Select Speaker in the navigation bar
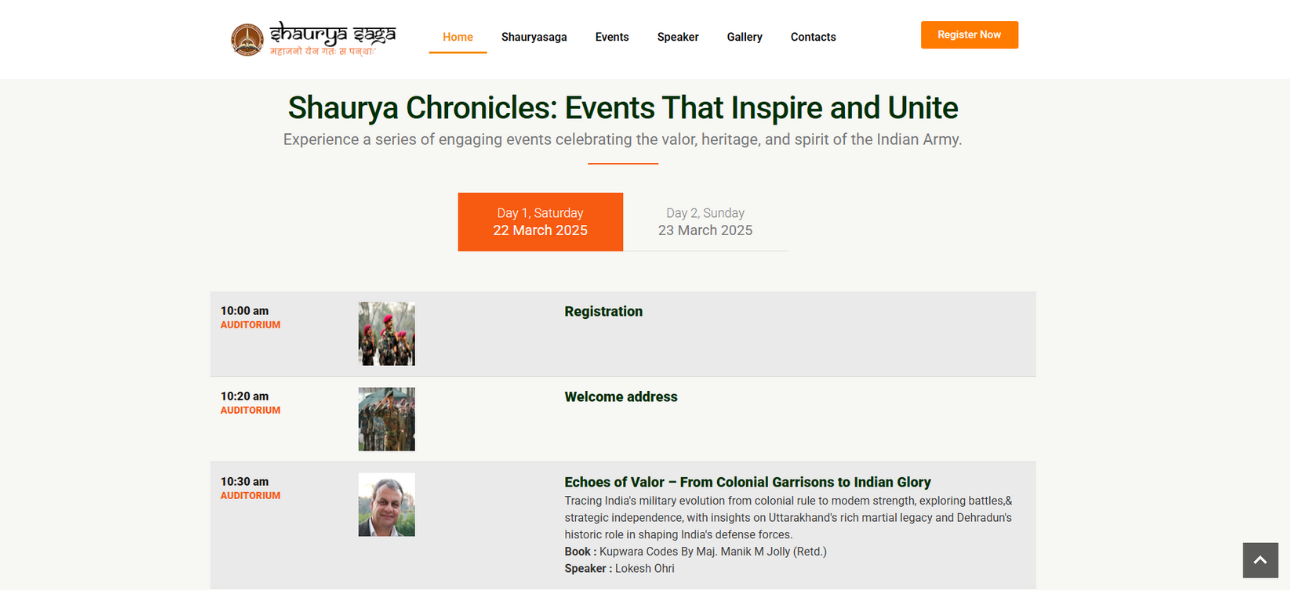 point(678,37)
